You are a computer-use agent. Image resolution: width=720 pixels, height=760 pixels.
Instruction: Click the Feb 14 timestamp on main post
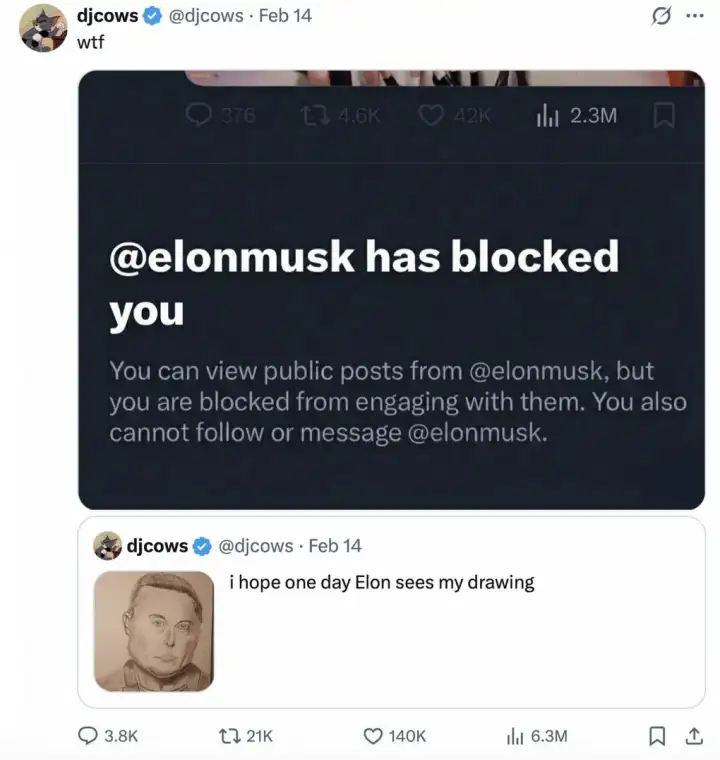tap(285, 16)
